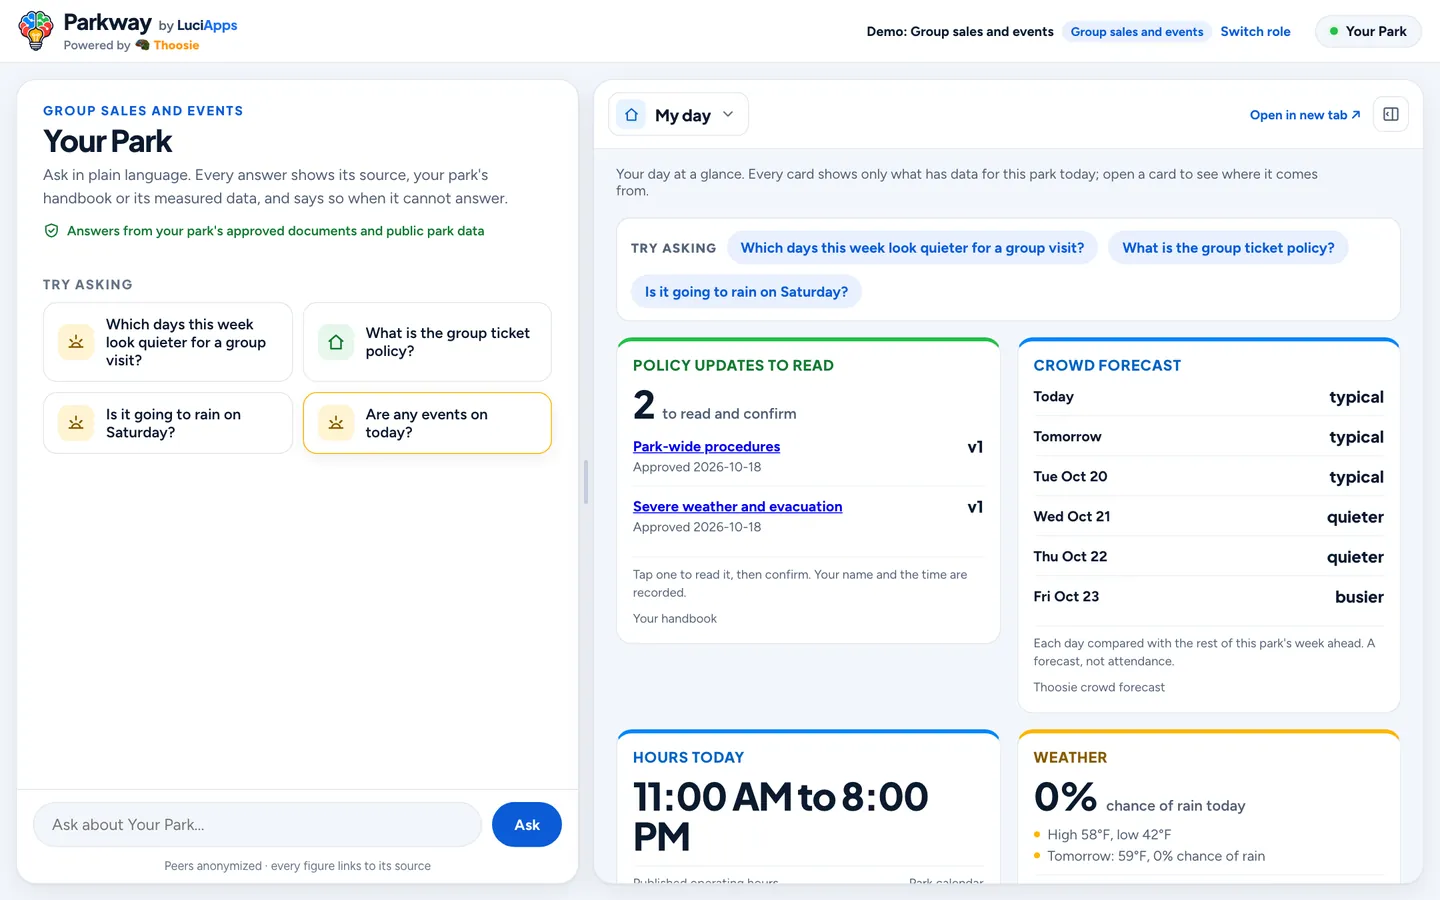Click the Crowd Forecast heading
1440x900 pixels.
pyautogui.click(x=1107, y=366)
